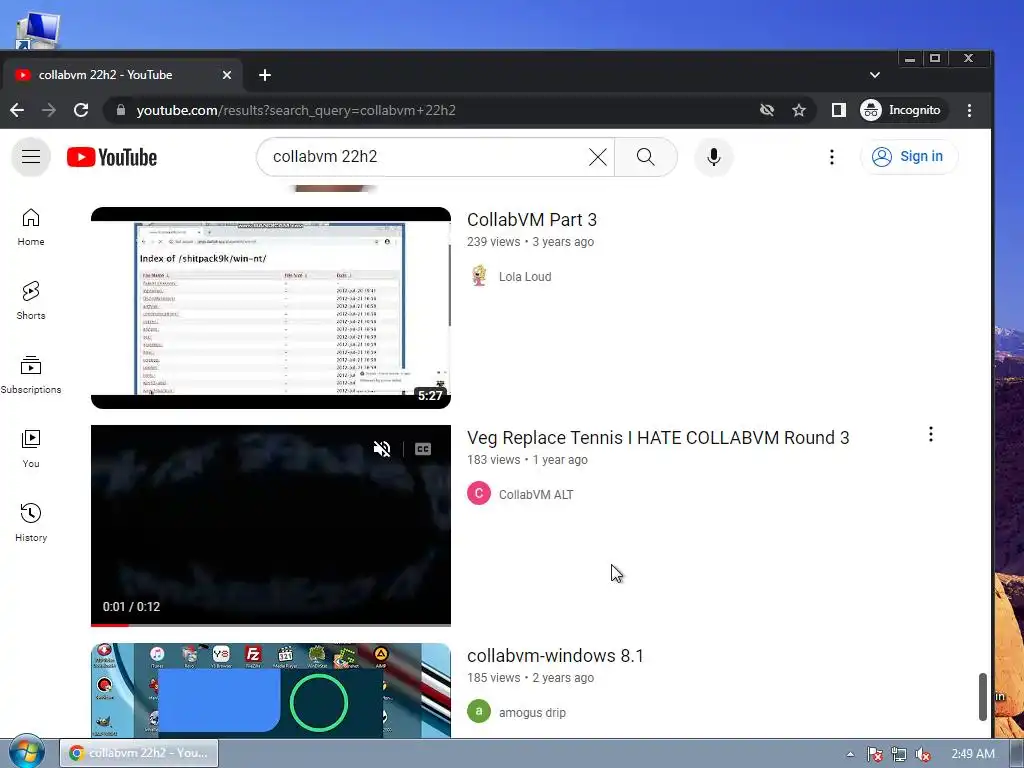Click the 5:27 duration badge
Viewport: 1024px width, 768px height.
coord(430,395)
